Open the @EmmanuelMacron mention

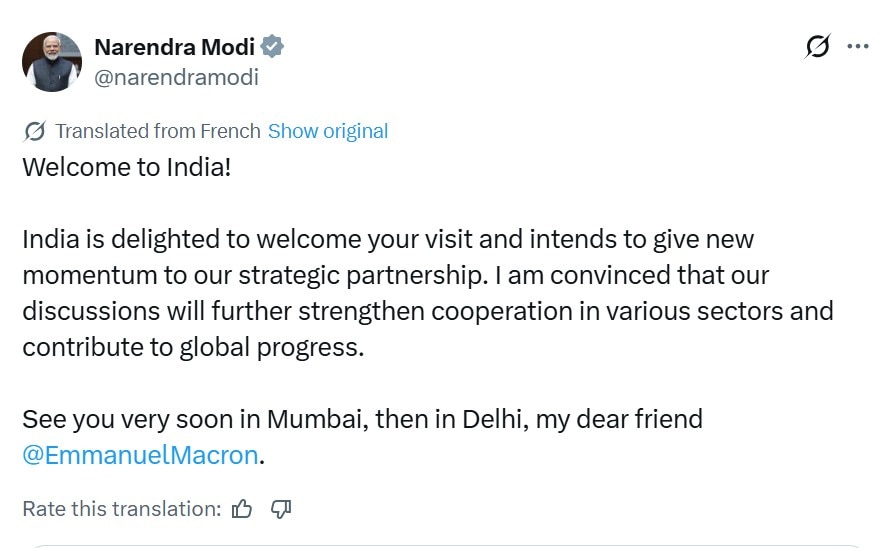click(x=140, y=456)
